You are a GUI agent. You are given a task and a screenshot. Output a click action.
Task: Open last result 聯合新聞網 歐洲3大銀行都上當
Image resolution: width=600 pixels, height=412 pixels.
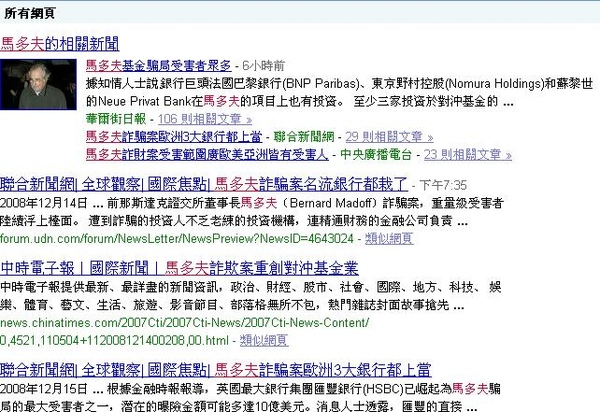pyautogui.click(x=216, y=370)
